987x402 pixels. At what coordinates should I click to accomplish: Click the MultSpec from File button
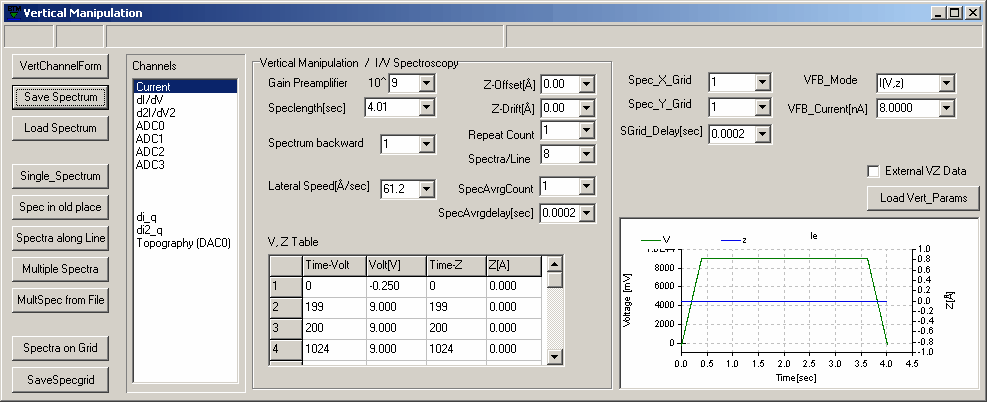60,299
